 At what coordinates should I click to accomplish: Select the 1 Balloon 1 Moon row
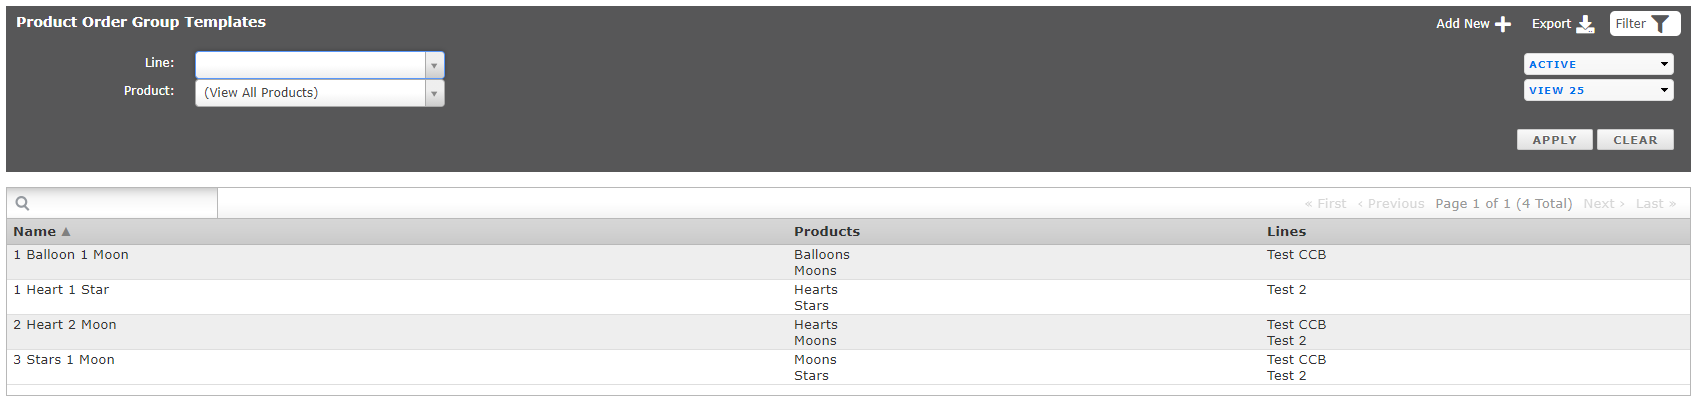click(x=848, y=262)
